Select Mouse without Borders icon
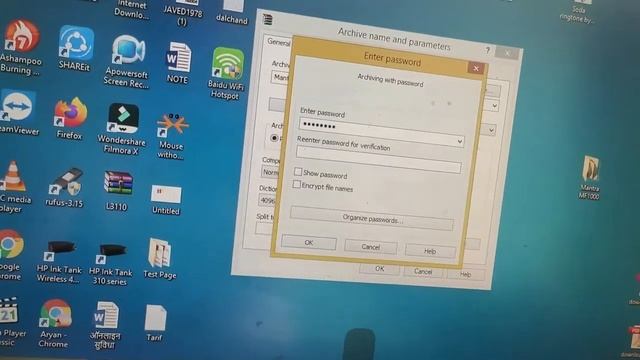The width and height of the screenshot is (640, 360). pyautogui.click(x=171, y=136)
